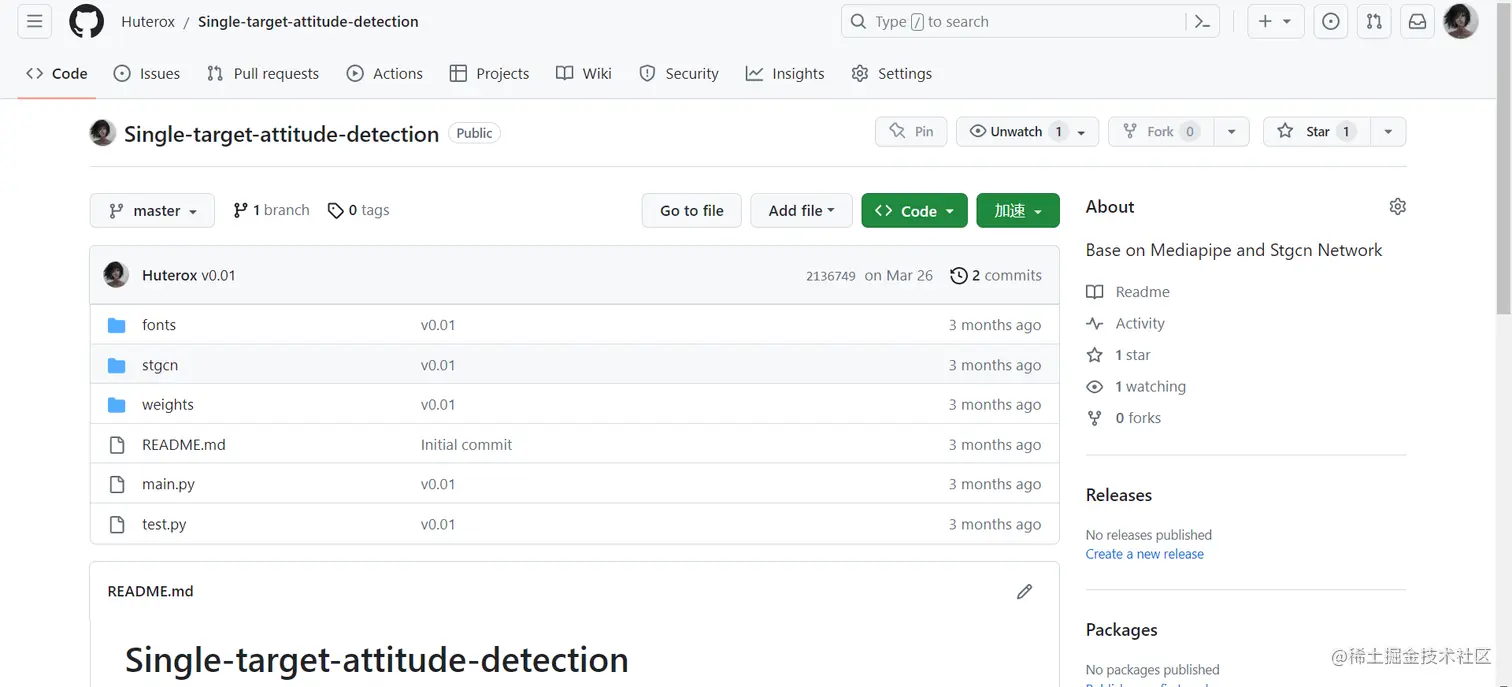1512x687 pixels.
Task: Click the Single-target-attitude-detection breadcrumb link
Action: 308,22
